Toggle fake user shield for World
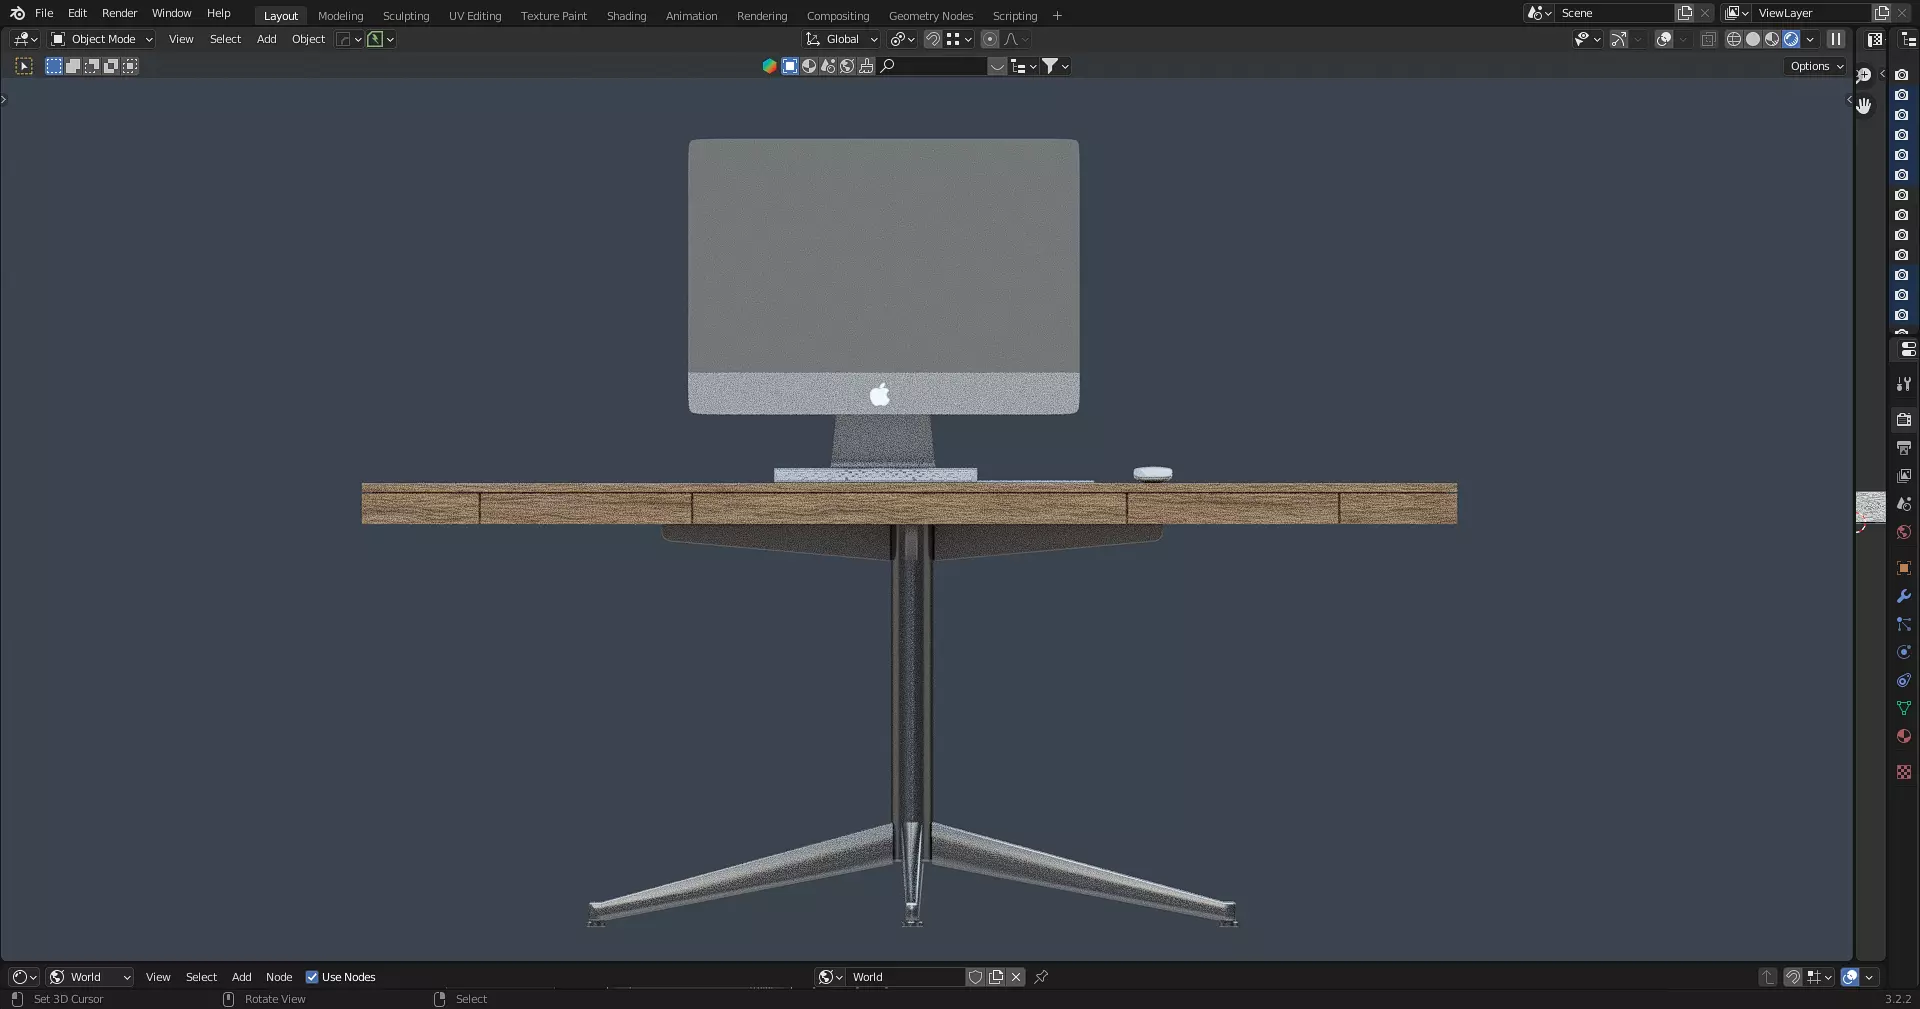 (975, 977)
